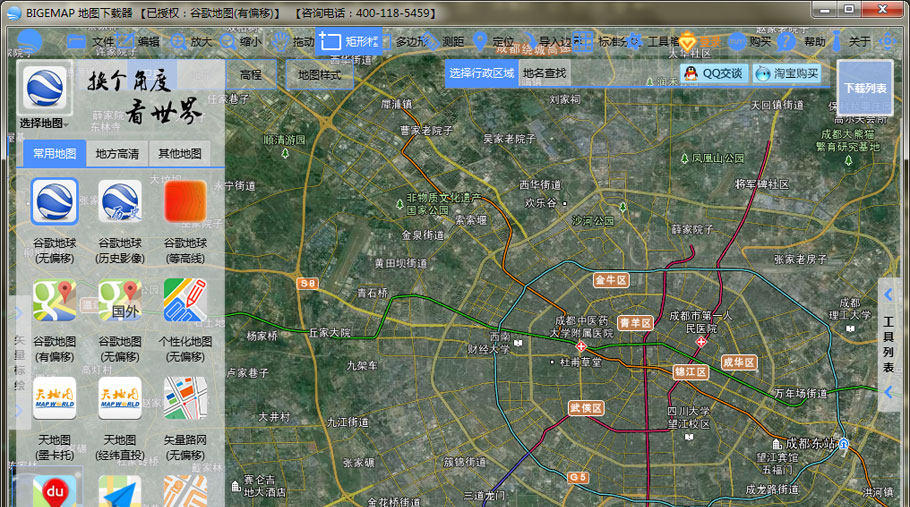This screenshot has height=507, width=910.
Task: Expand the 选择地图 dropdown
Action: [44, 123]
